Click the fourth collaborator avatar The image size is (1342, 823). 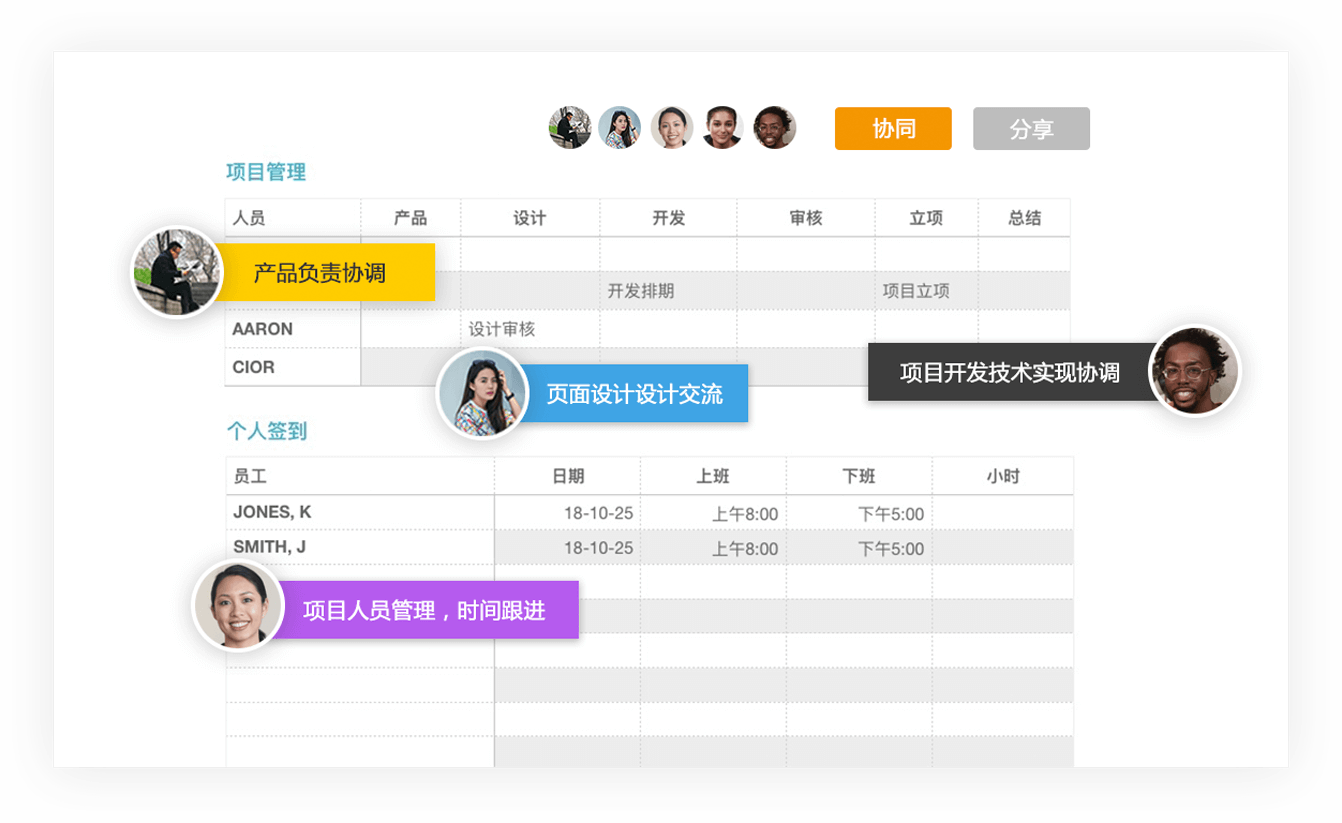coord(723,128)
